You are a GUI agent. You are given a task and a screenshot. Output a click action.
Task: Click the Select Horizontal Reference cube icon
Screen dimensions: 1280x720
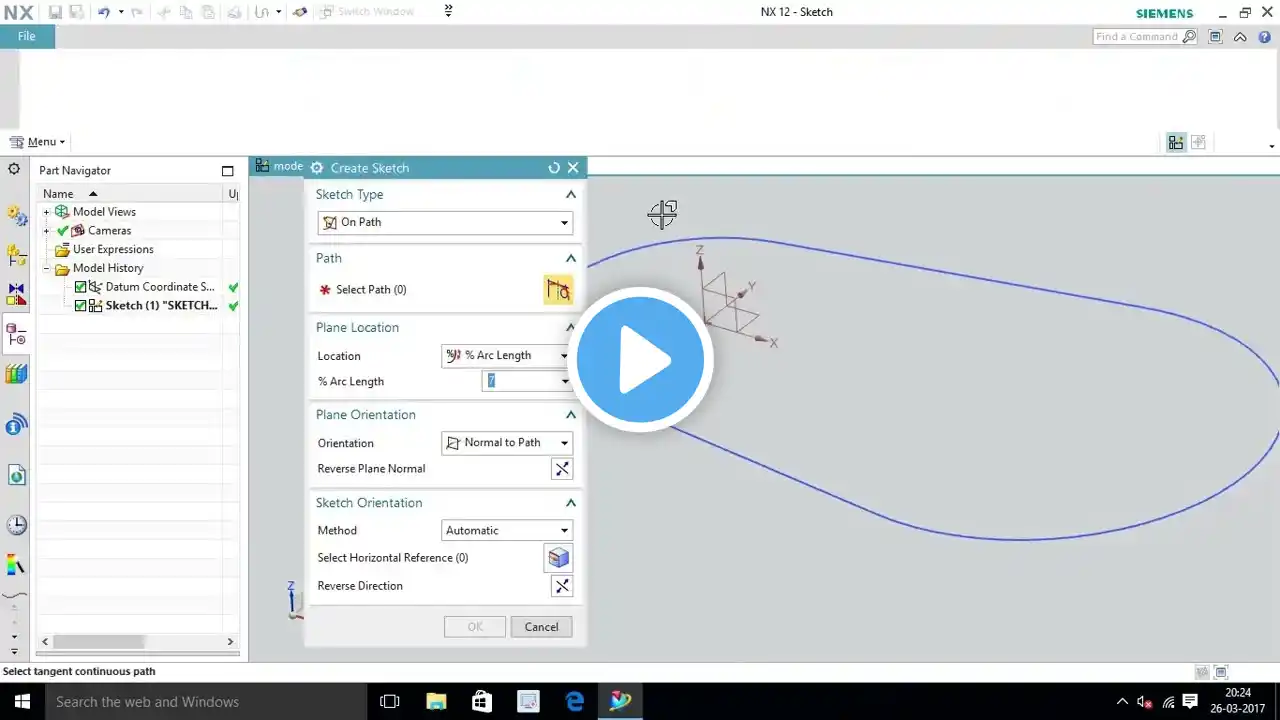pyautogui.click(x=558, y=558)
